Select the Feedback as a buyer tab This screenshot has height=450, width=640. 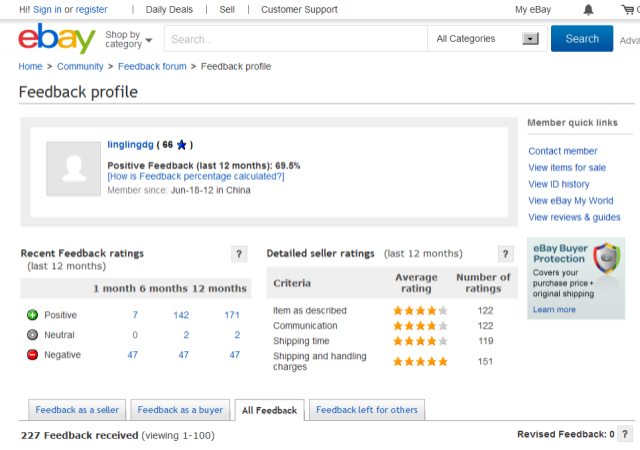[x=180, y=410]
